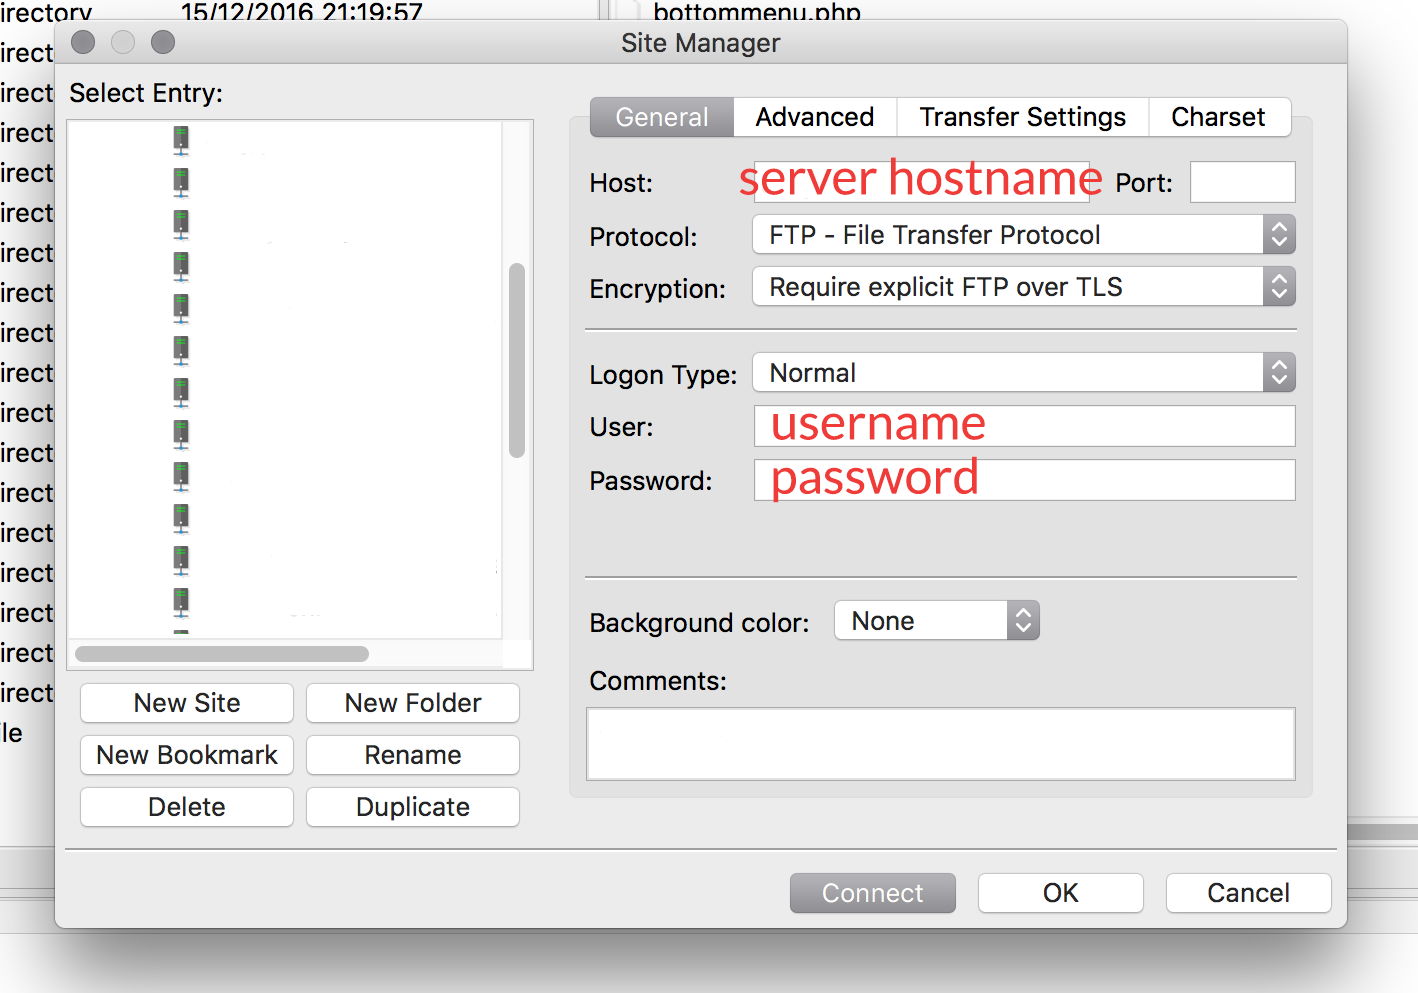Expand the Encryption dropdown
The width and height of the screenshot is (1418, 993).
click(x=1023, y=287)
